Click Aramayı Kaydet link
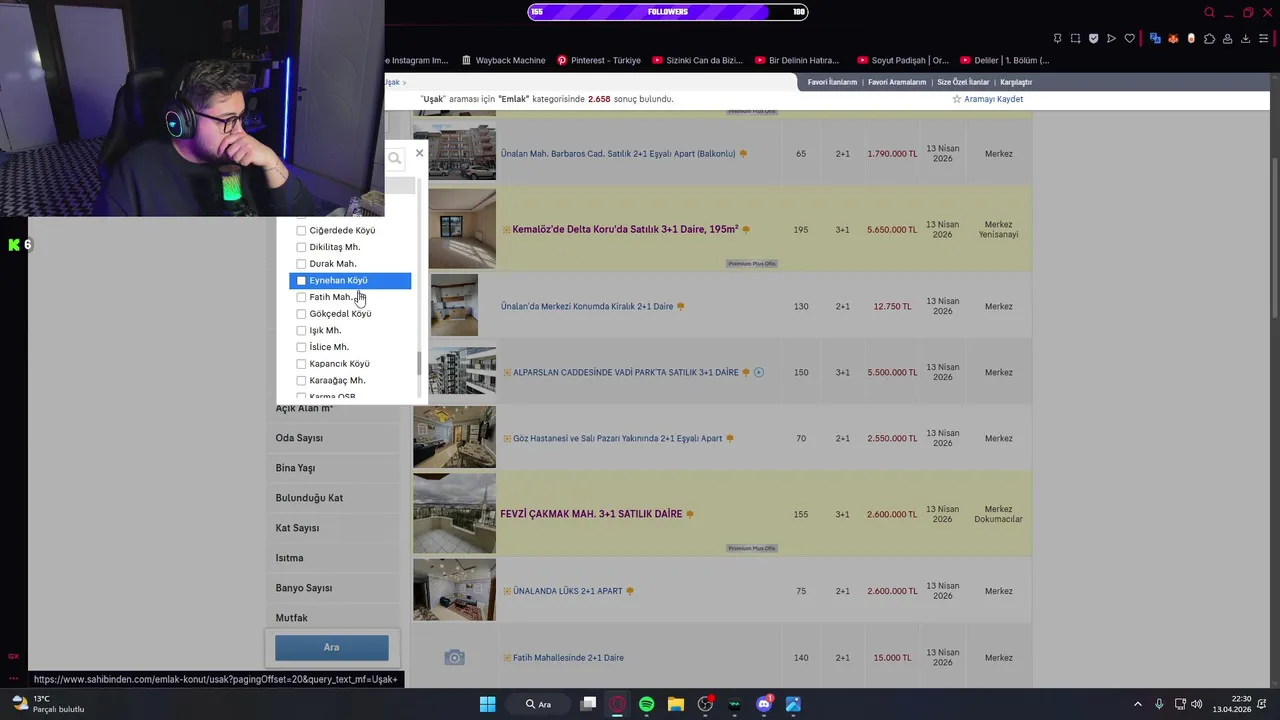Image resolution: width=1280 pixels, height=720 pixels. 993,99
